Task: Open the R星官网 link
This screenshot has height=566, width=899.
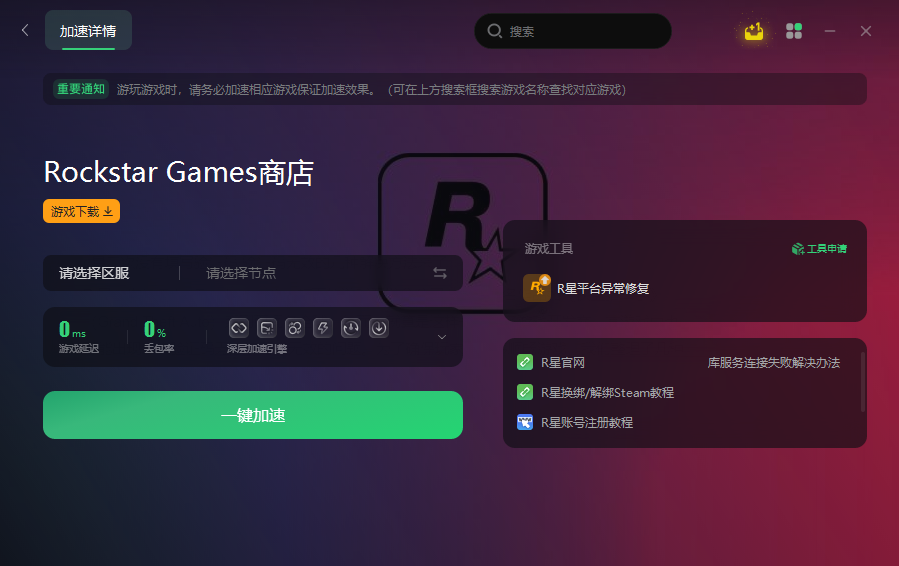Action: [563, 362]
